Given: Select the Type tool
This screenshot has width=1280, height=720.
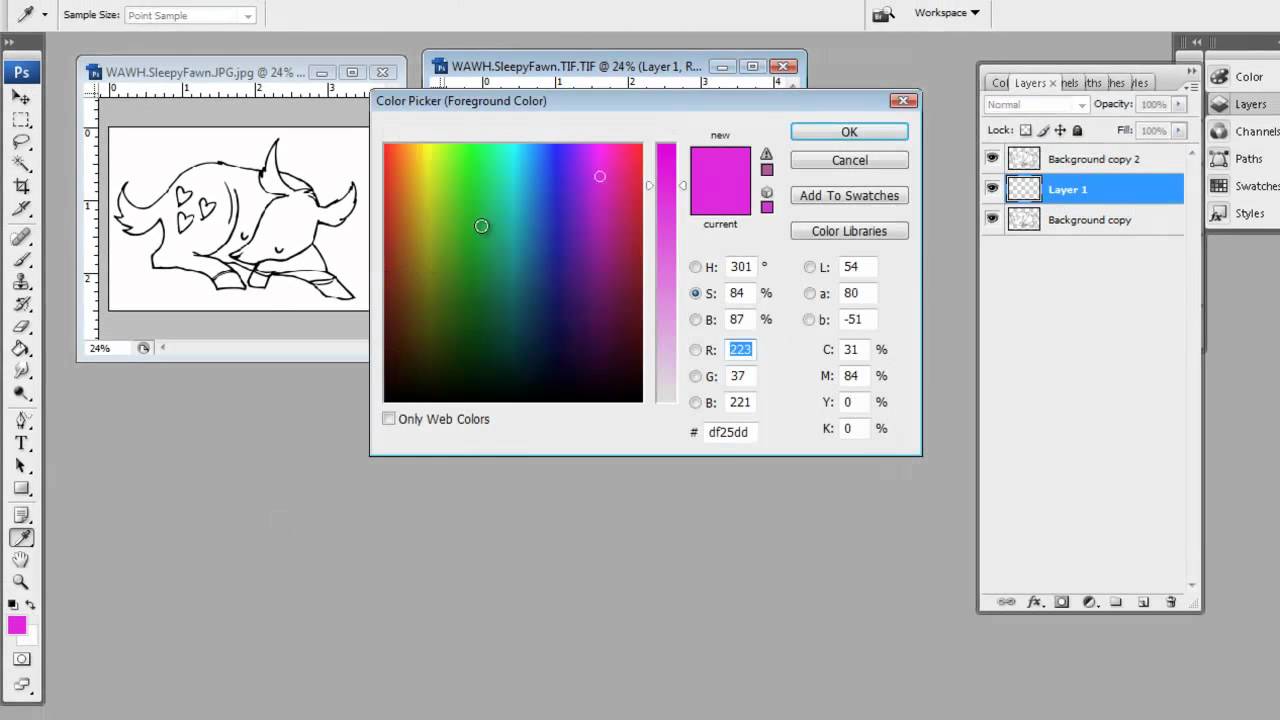Looking at the screenshot, I should tap(21, 443).
